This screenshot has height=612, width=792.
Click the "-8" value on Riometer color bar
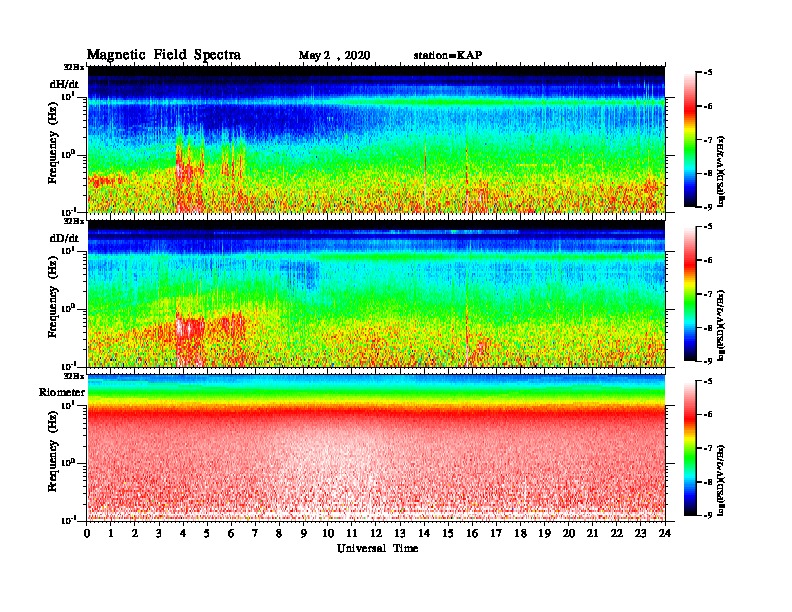click(x=708, y=482)
